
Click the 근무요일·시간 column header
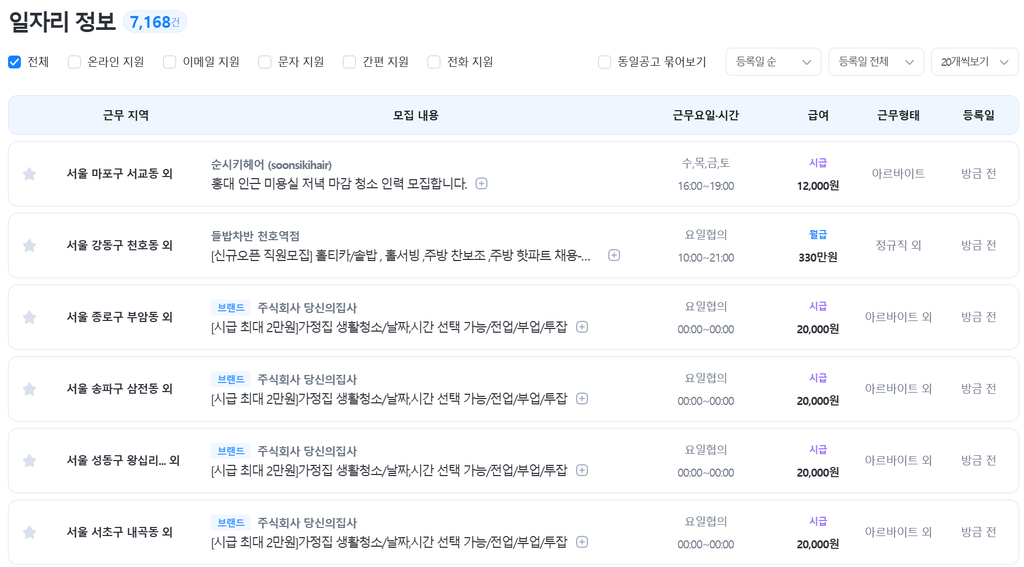(706, 116)
